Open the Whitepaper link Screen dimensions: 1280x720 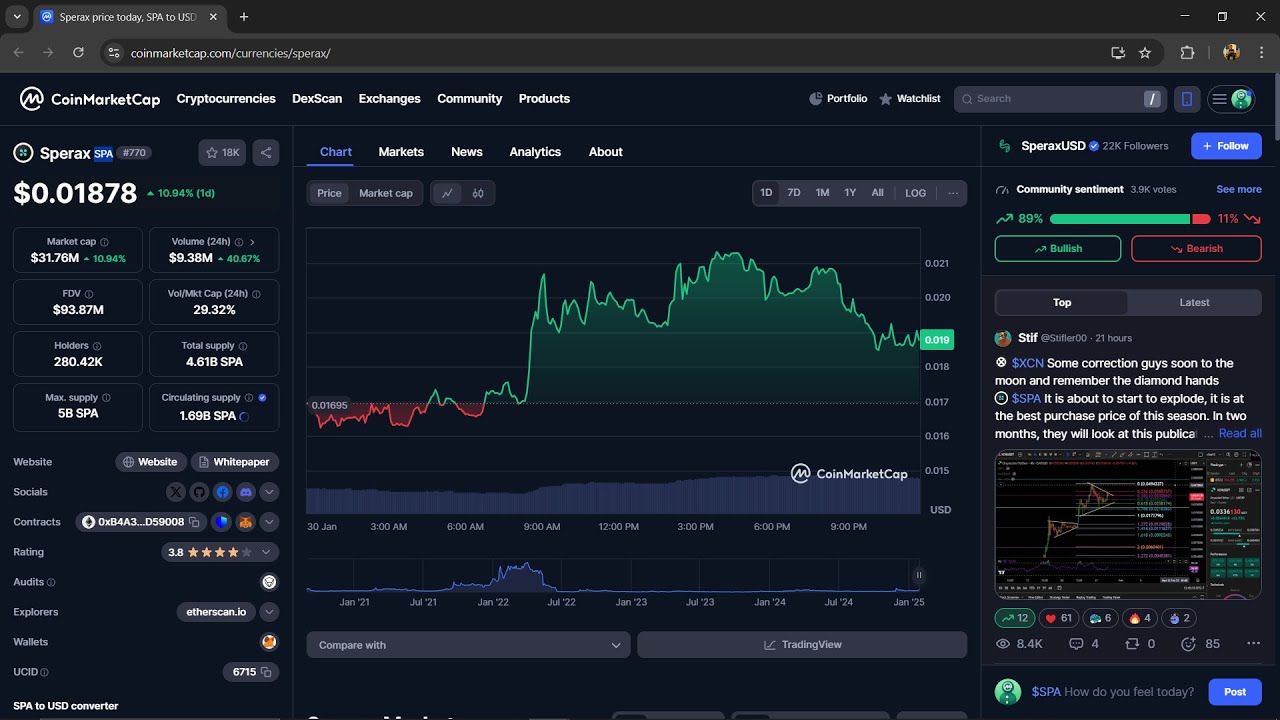tap(234, 462)
